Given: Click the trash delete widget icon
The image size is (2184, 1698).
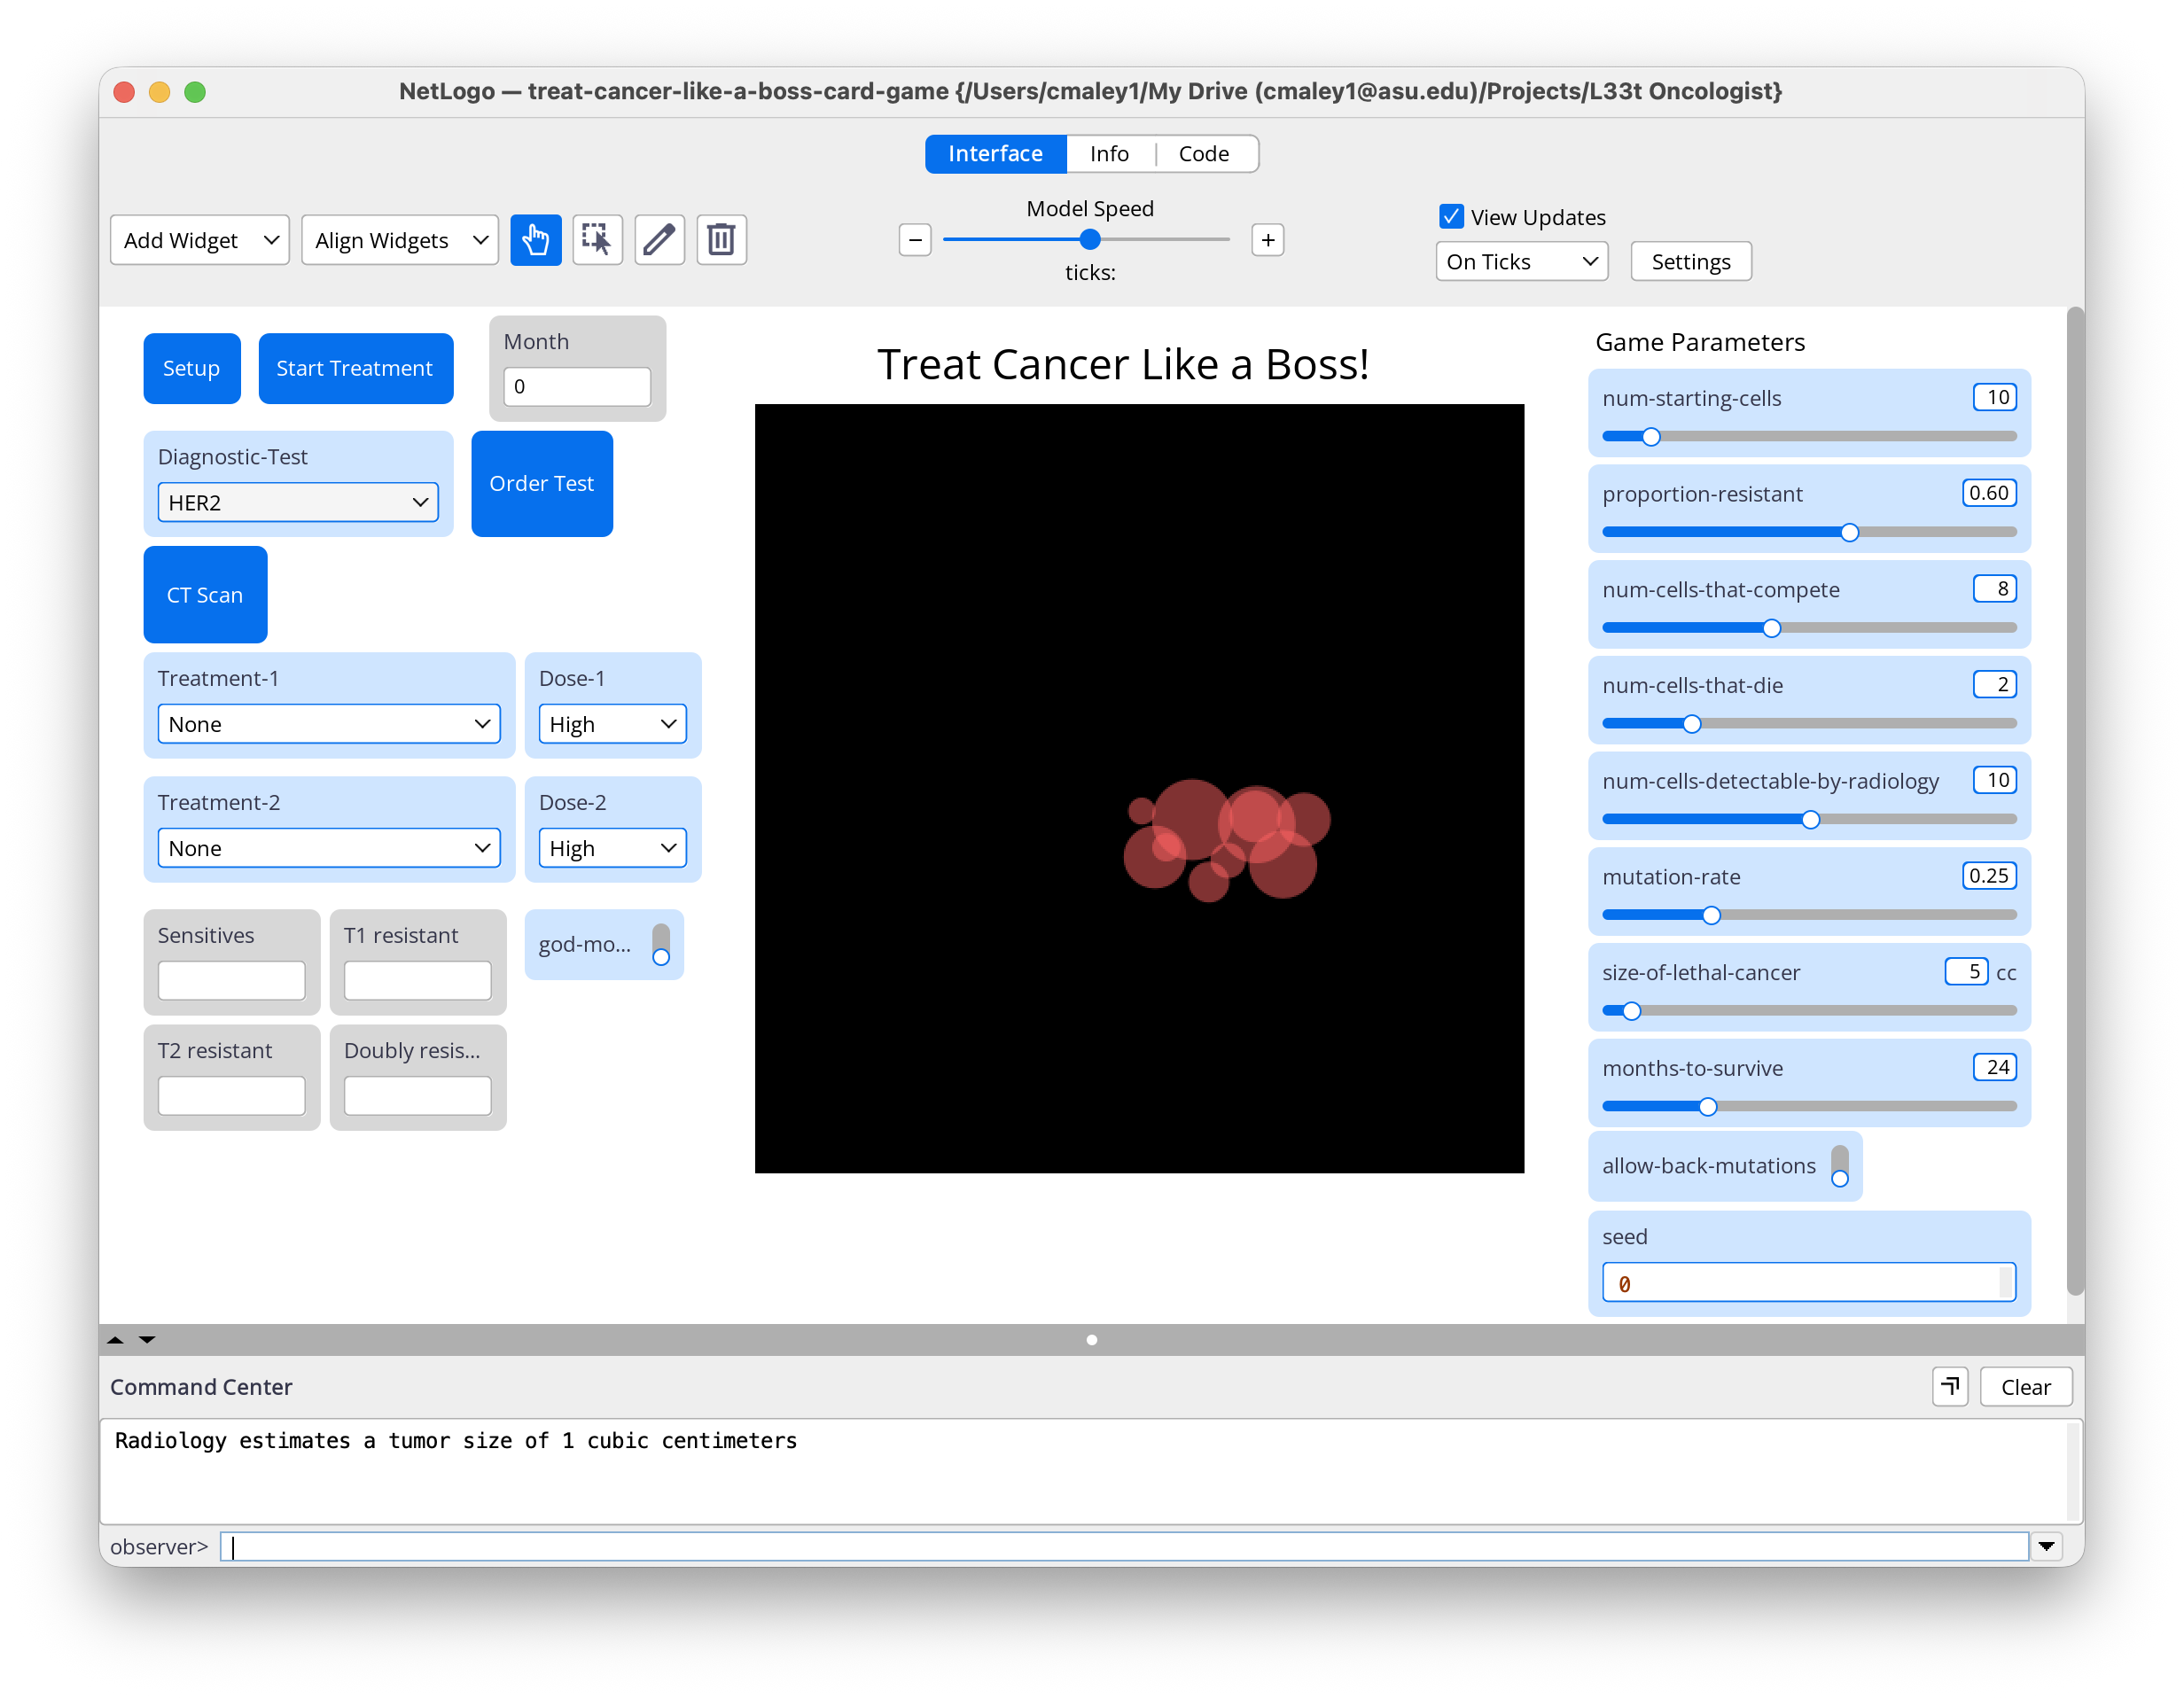Looking at the screenshot, I should (x=721, y=239).
